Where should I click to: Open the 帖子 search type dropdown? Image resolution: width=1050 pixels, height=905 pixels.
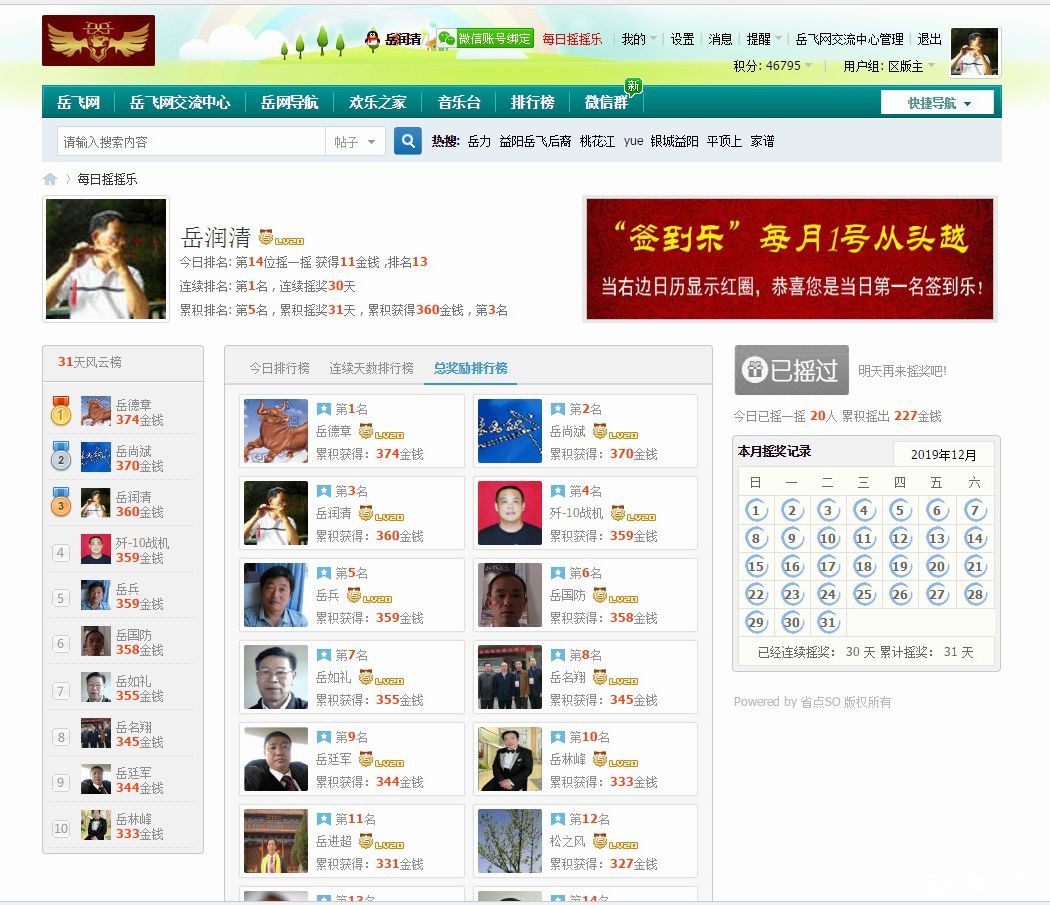point(355,141)
